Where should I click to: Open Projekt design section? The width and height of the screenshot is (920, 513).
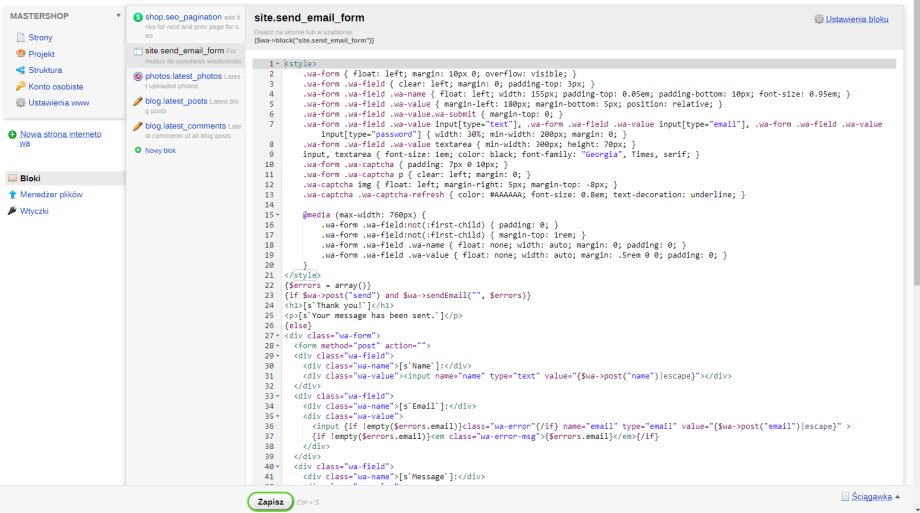41,54
